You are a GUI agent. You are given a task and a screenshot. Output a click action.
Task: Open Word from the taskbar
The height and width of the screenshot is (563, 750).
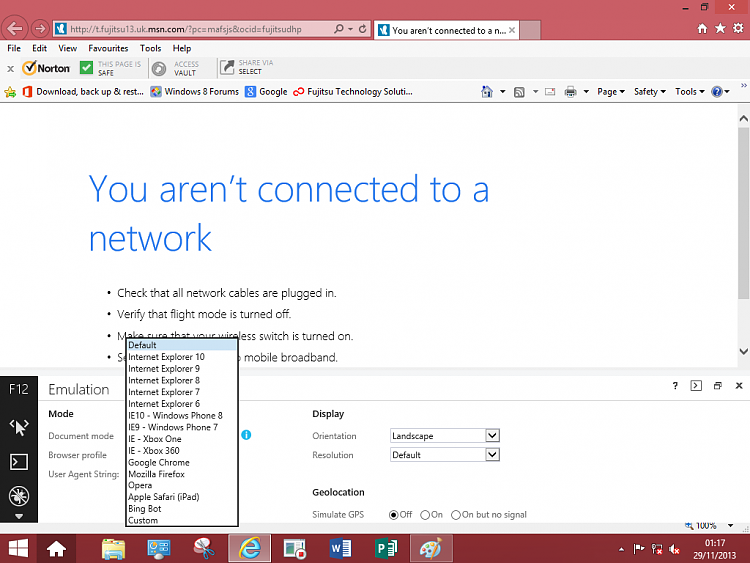tap(340, 549)
